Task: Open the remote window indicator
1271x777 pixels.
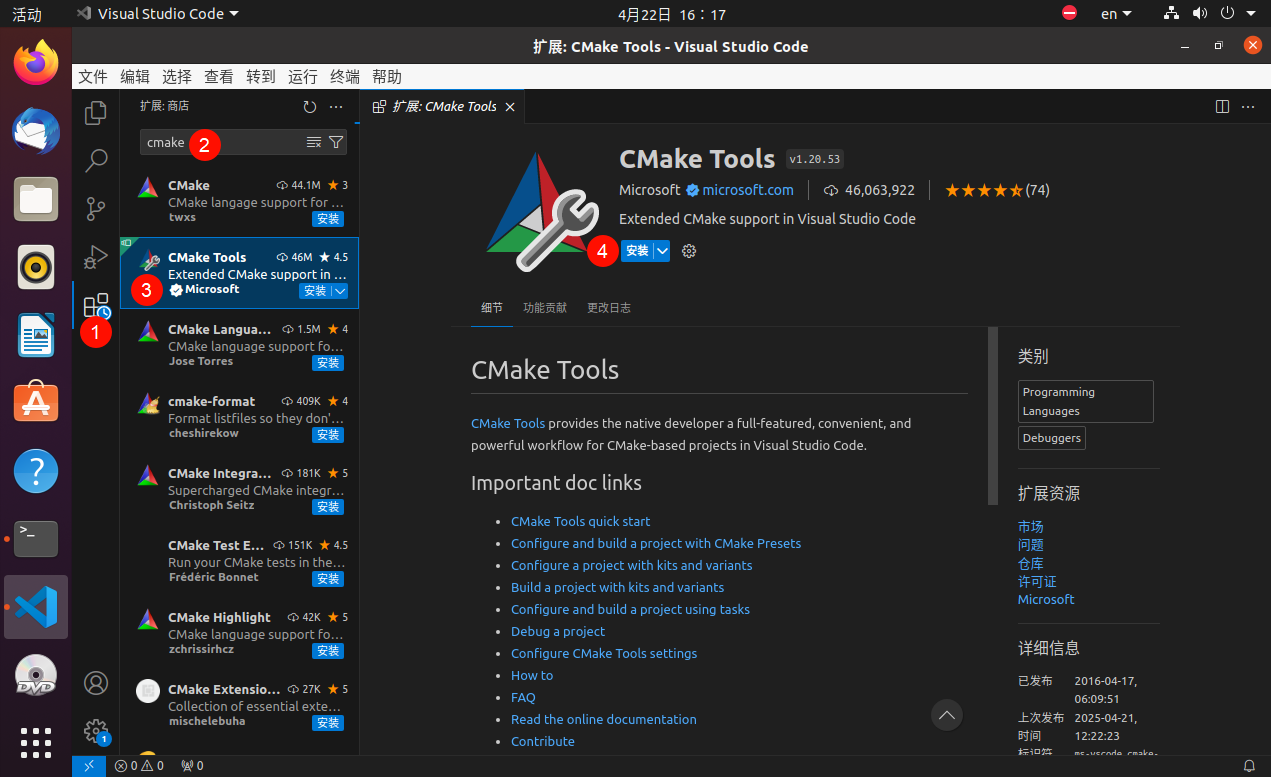Action: point(89,766)
